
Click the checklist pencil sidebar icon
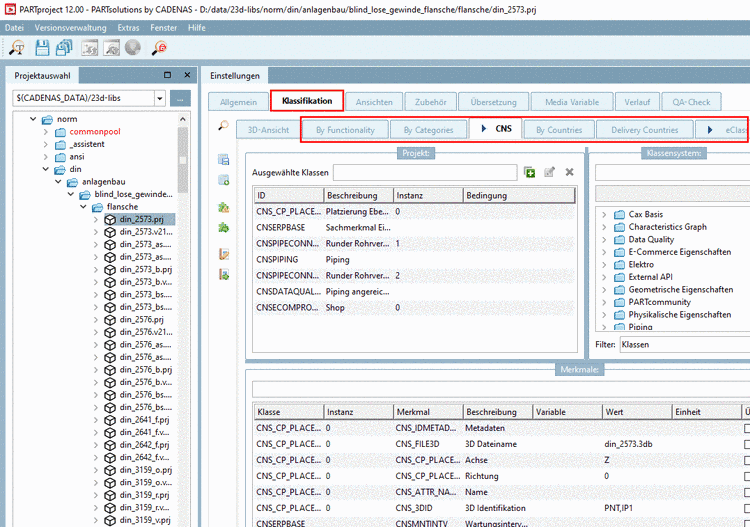point(223,254)
